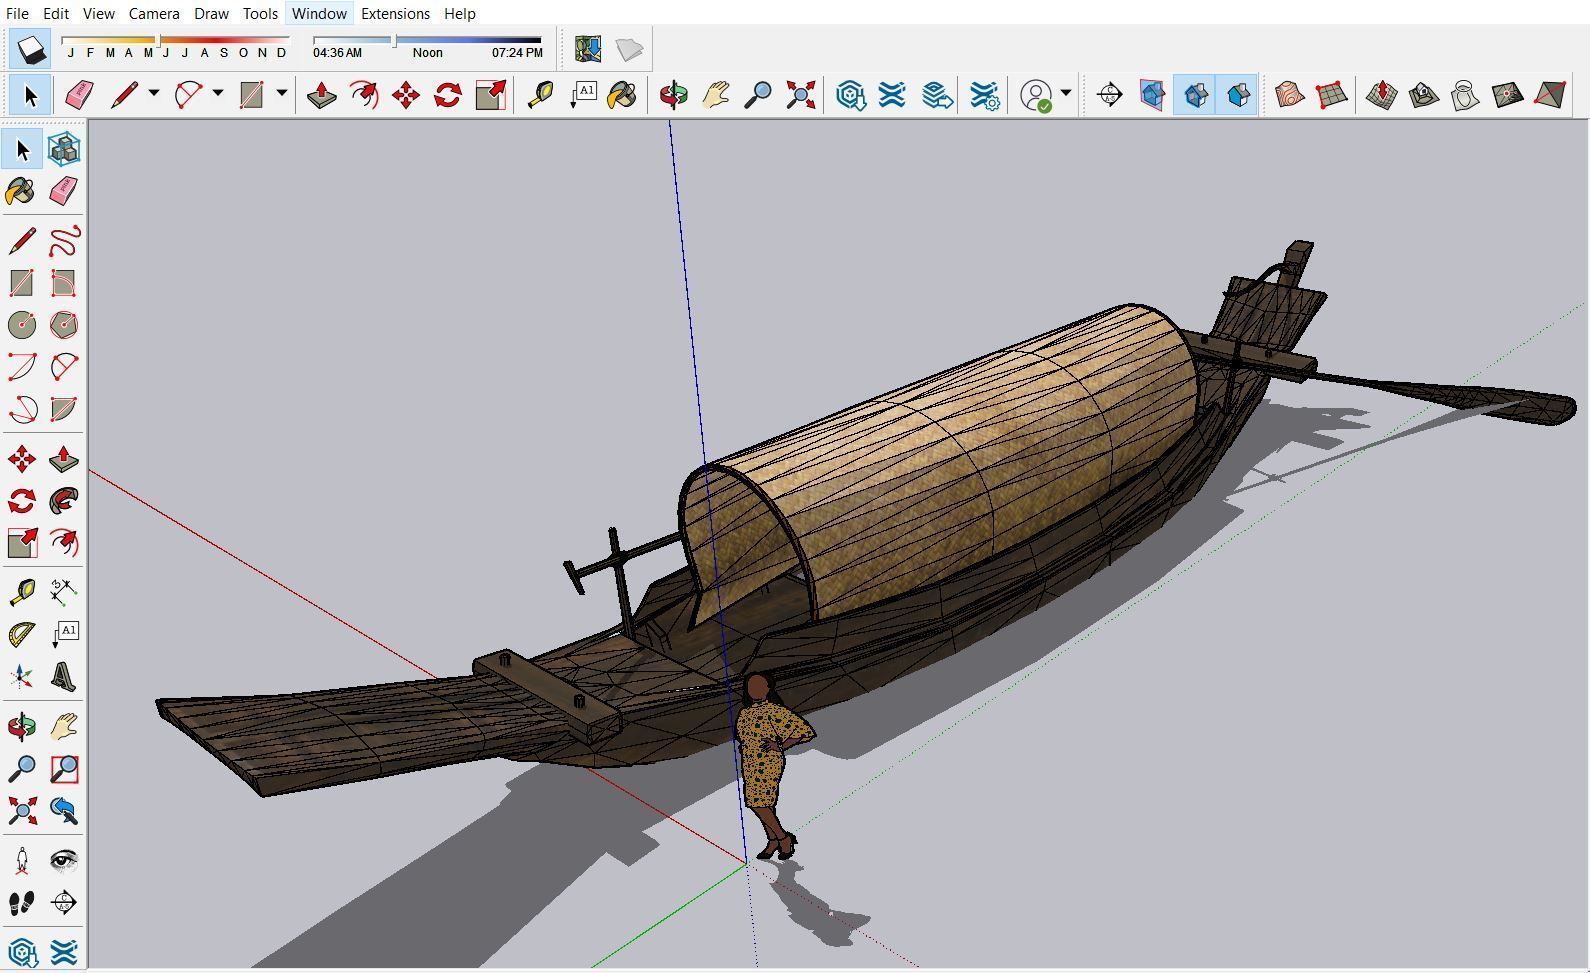
Task: Select the Sandbox Stamp tool
Action: (x=1423, y=95)
